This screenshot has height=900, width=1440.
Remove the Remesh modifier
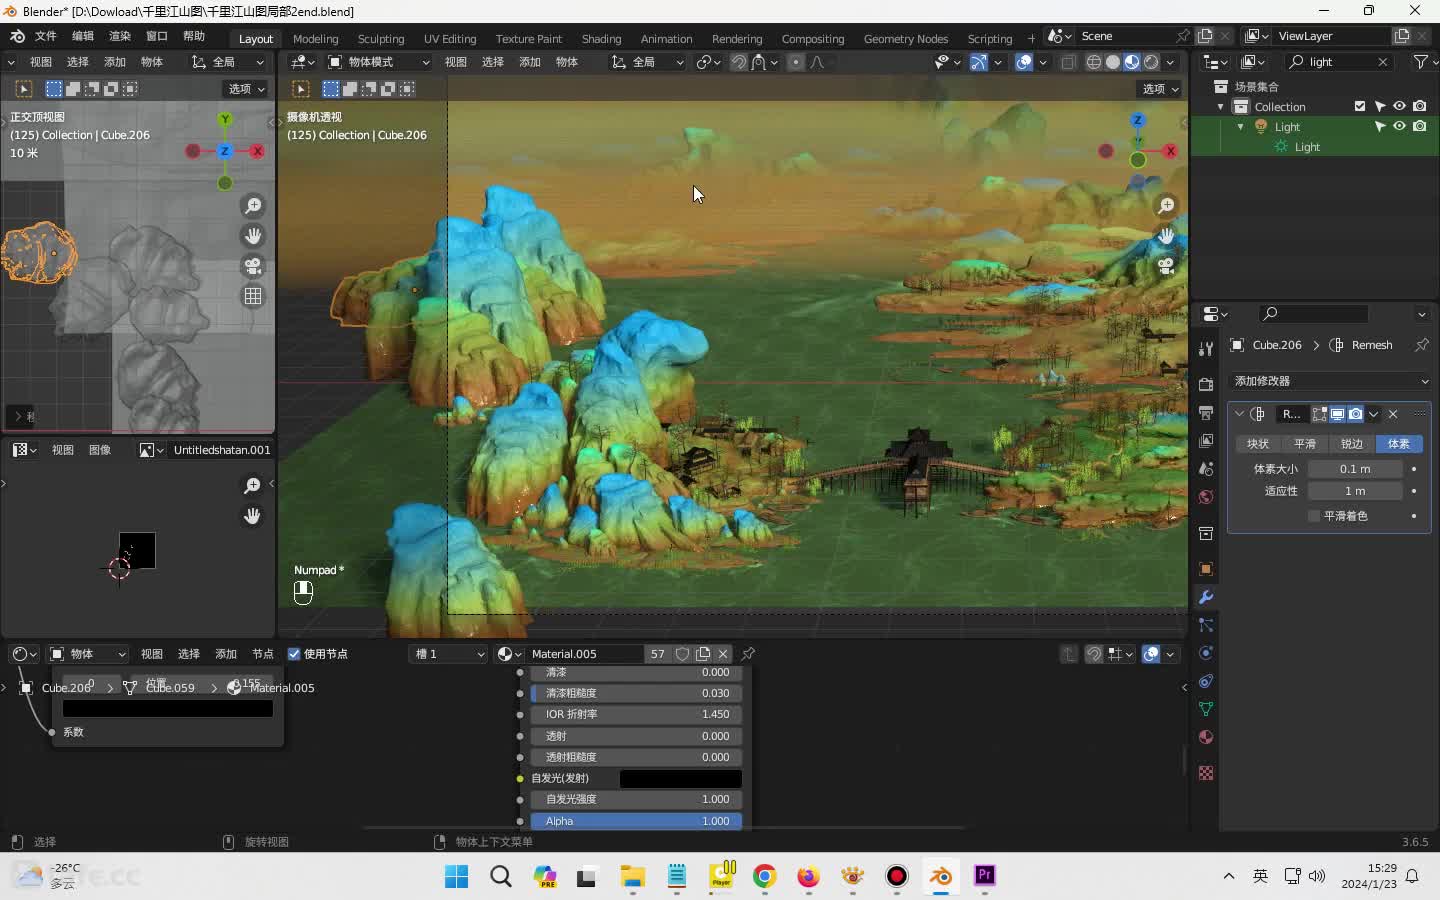pos(1393,414)
